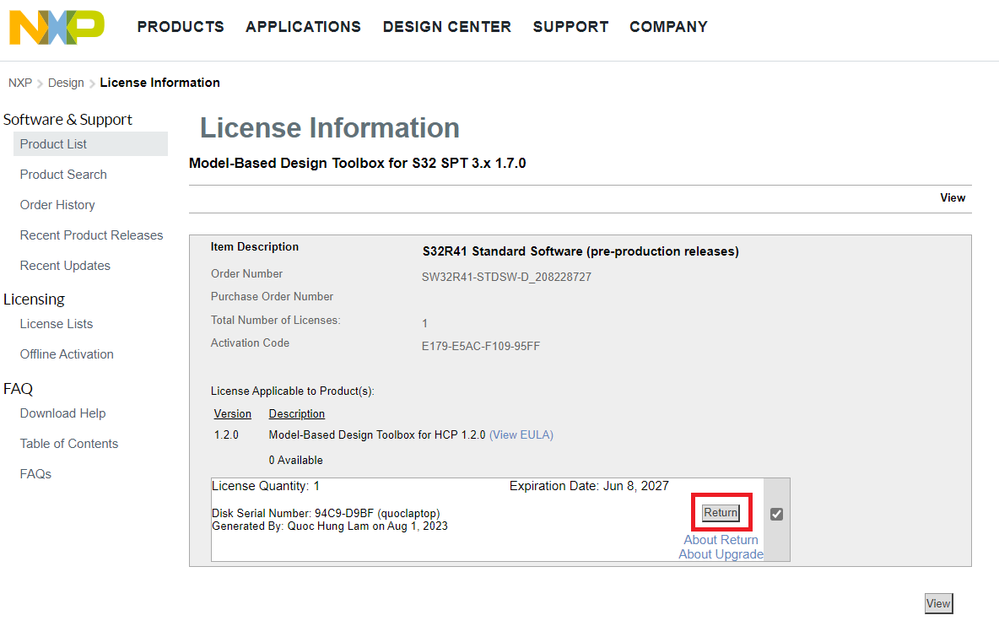
Task: Uncheck the license selection checkbox
Action: [776, 514]
